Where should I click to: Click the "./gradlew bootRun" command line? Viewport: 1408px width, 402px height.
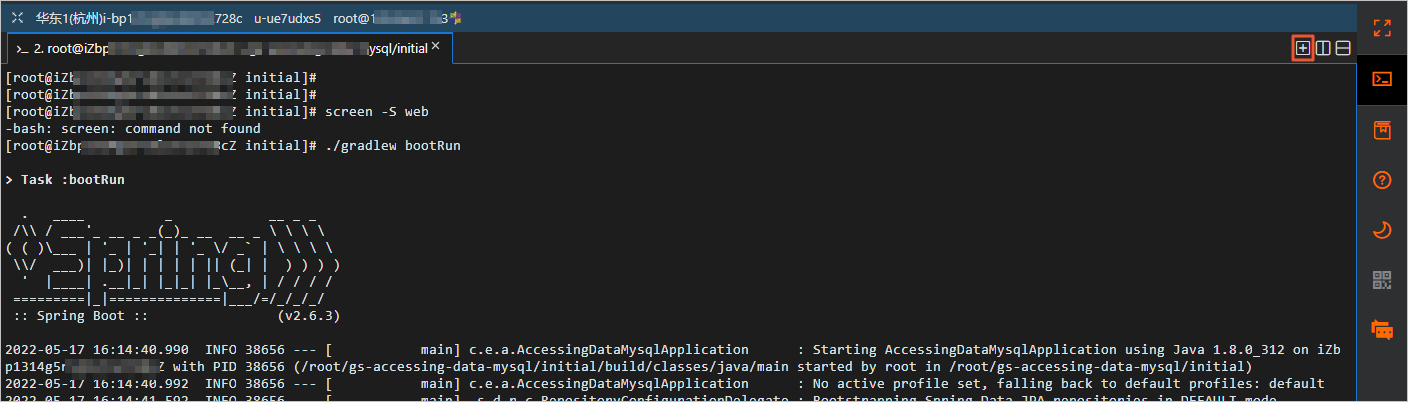pyautogui.click(x=393, y=146)
